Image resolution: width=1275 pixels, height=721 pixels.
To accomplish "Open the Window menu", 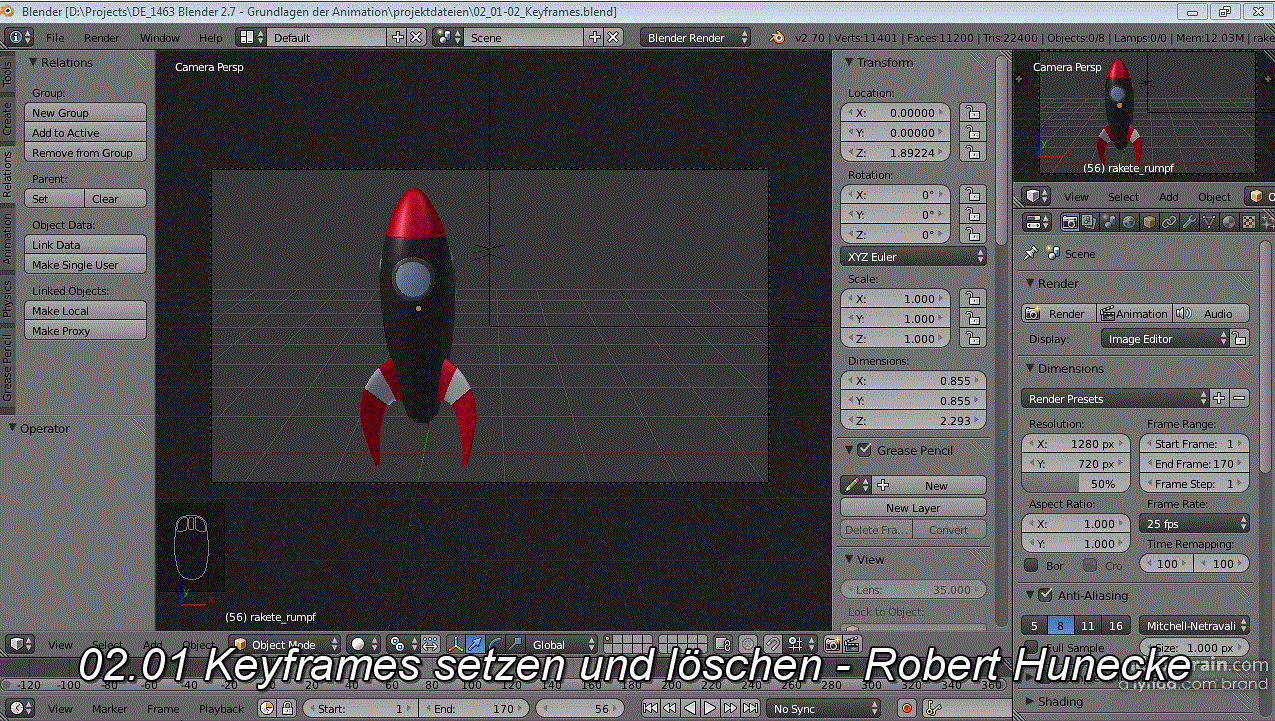I will 159,37.
